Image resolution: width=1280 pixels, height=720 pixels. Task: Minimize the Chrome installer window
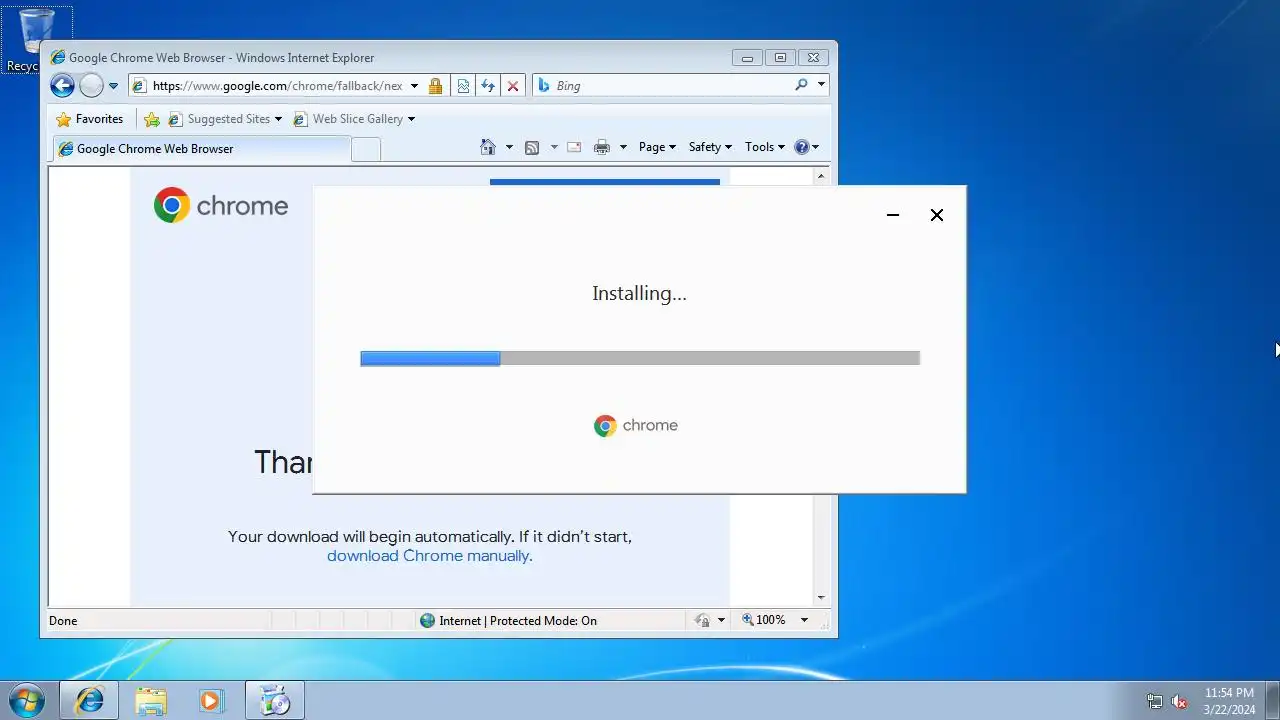(x=893, y=215)
